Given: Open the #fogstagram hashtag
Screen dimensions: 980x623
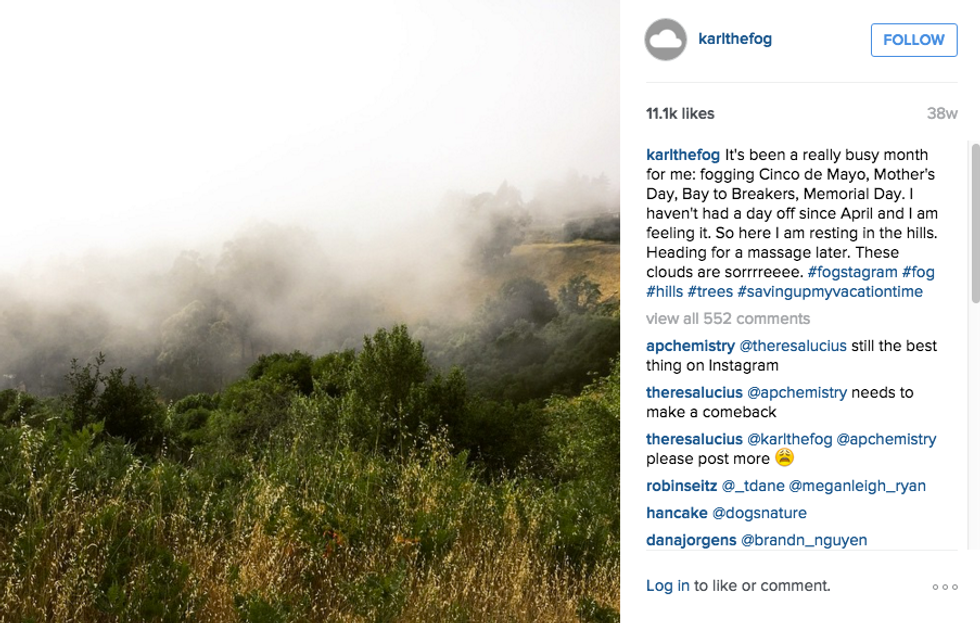Looking at the screenshot, I should point(852,272).
